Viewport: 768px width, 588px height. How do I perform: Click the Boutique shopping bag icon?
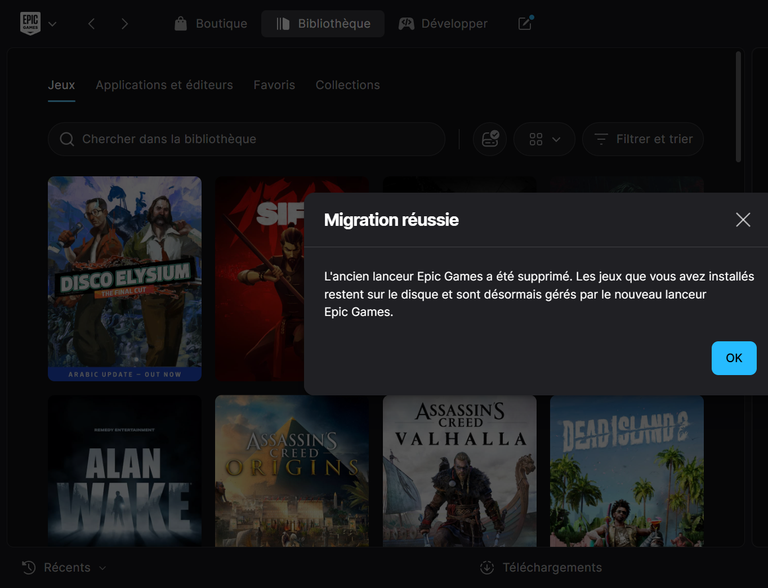point(181,24)
